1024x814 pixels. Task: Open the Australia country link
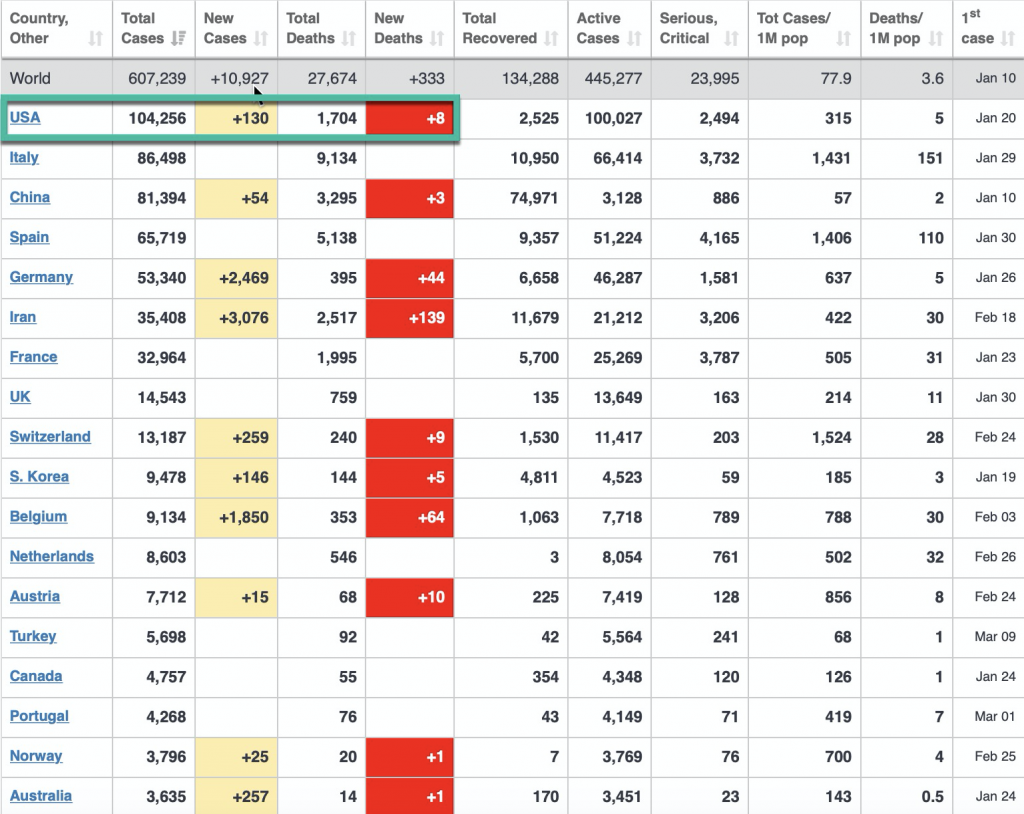pos(41,796)
